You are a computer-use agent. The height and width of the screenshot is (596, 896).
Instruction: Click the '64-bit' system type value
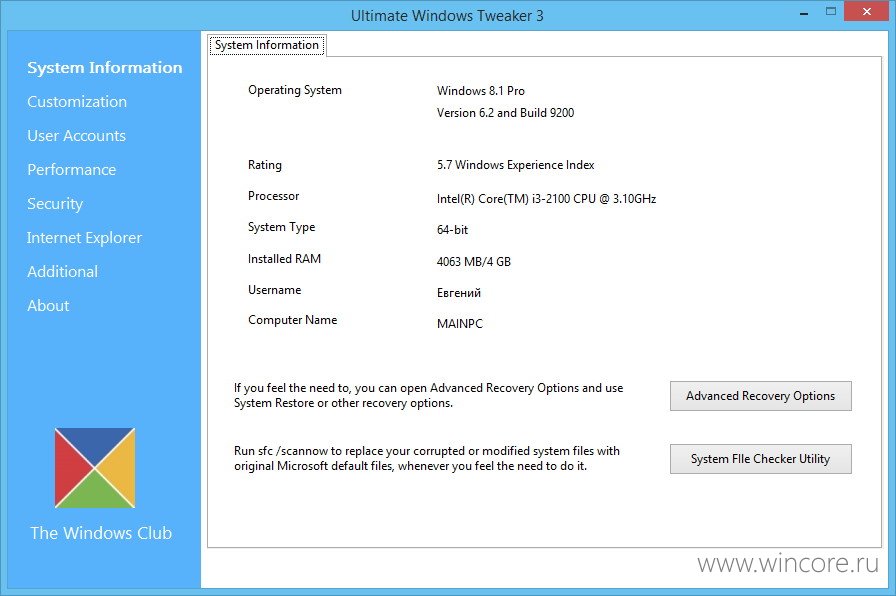pos(452,230)
